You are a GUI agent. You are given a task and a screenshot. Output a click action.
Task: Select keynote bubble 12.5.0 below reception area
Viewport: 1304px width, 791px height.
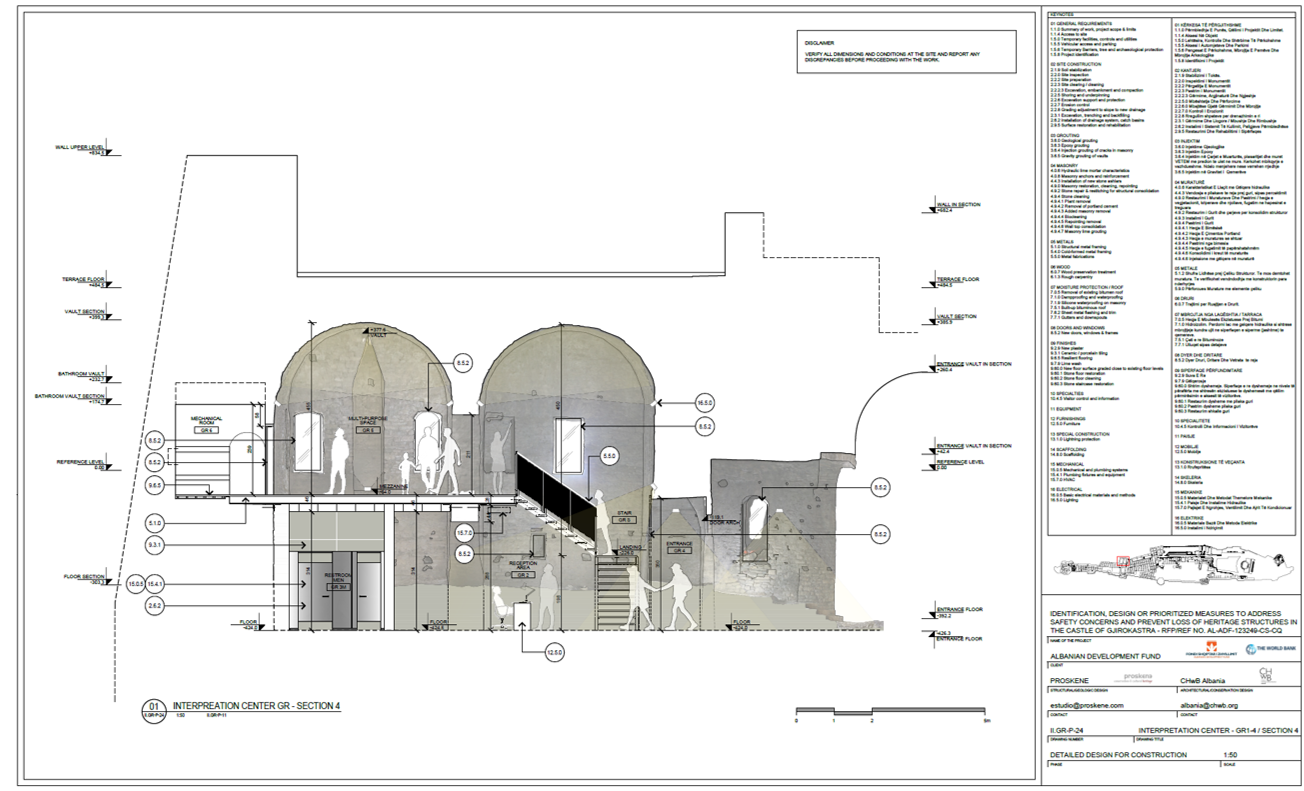coord(555,653)
